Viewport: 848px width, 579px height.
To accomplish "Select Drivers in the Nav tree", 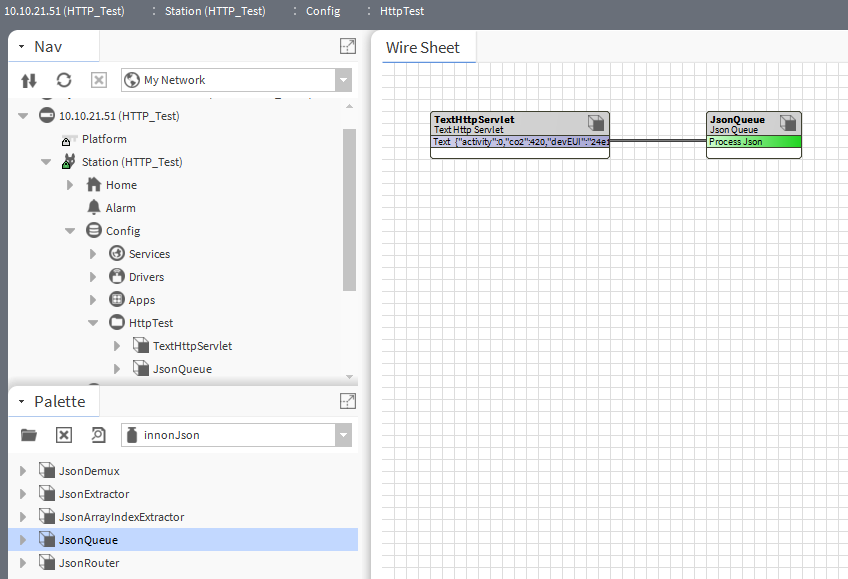I will (x=146, y=277).
